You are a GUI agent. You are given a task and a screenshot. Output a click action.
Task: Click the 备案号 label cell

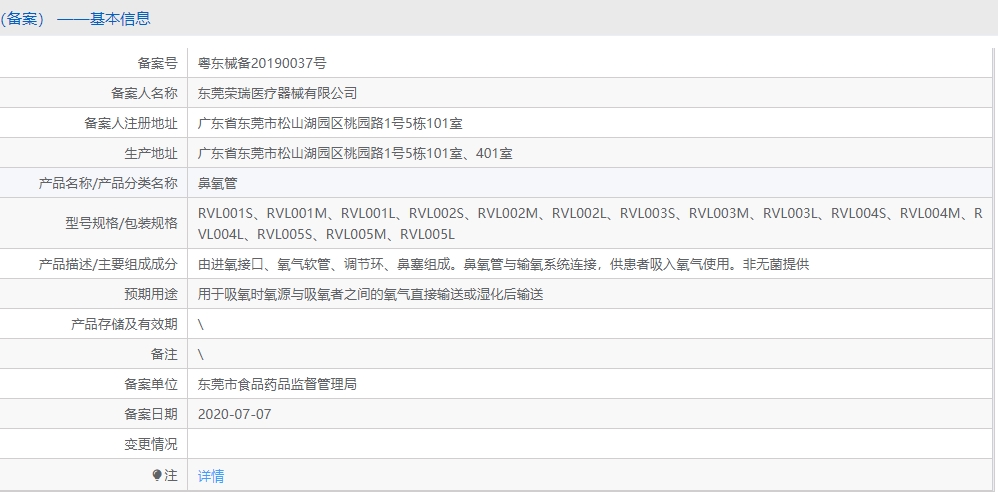pyautogui.click(x=157, y=63)
